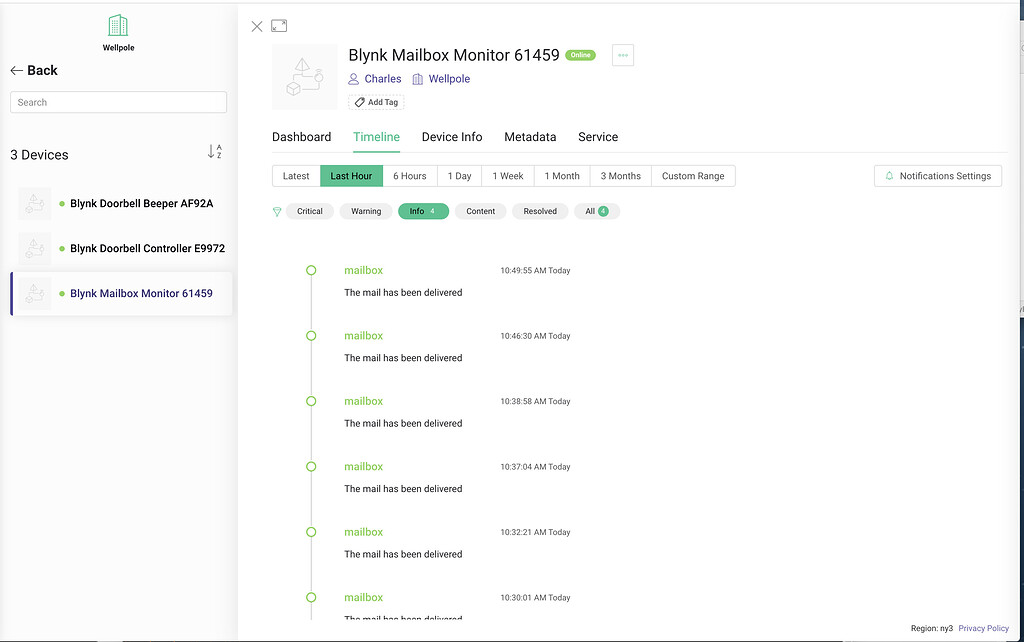Go back with the Back arrow
1024x642 pixels.
[16, 71]
